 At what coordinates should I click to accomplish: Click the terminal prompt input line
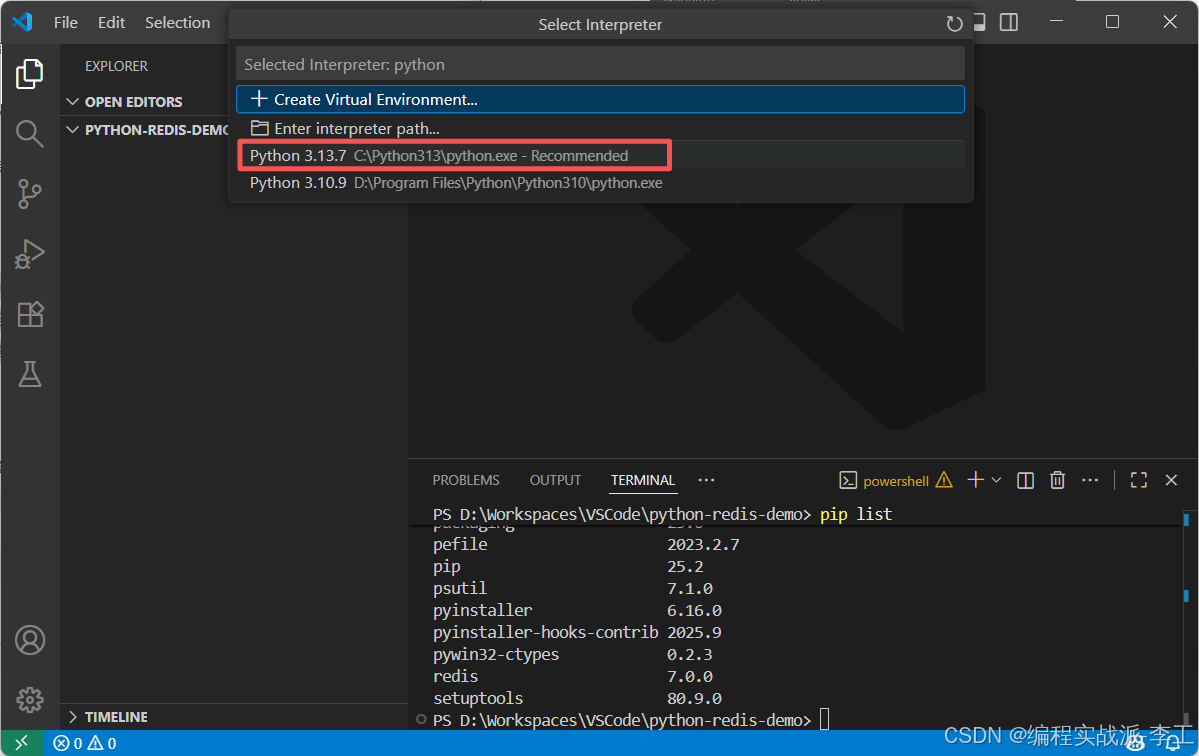631,720
